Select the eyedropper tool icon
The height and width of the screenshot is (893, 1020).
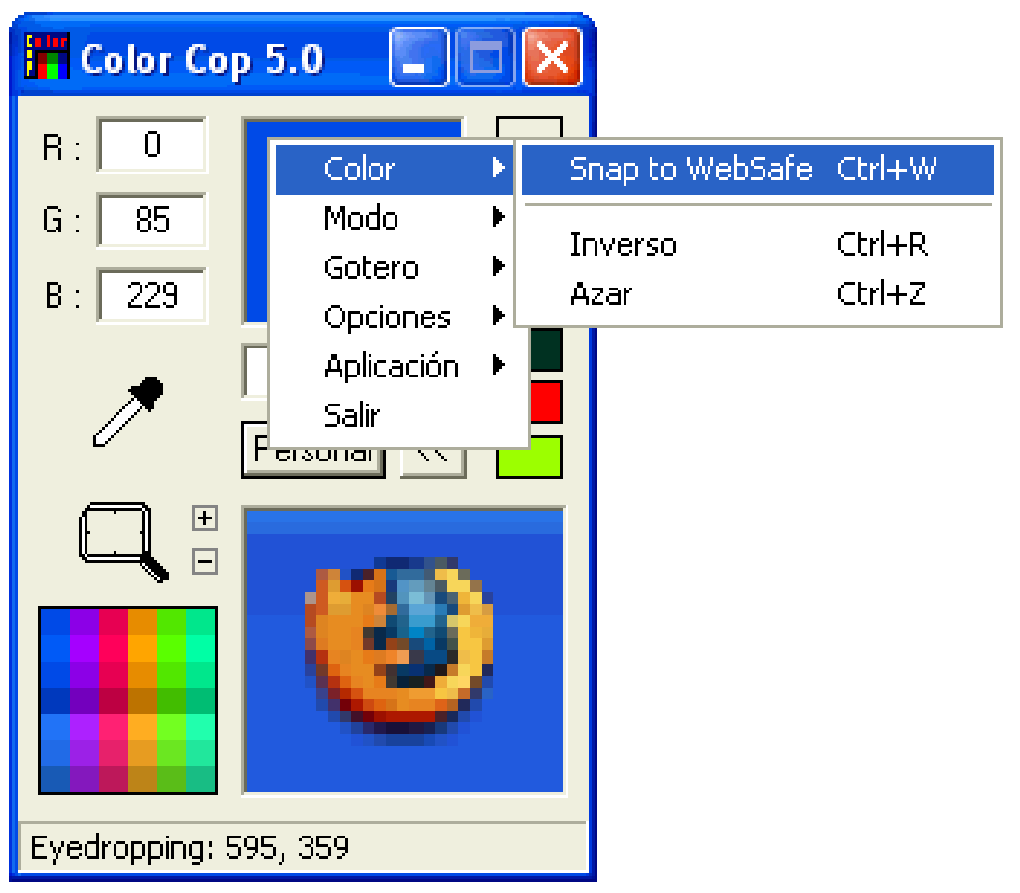pyautogui.click(x=128, y=412)
